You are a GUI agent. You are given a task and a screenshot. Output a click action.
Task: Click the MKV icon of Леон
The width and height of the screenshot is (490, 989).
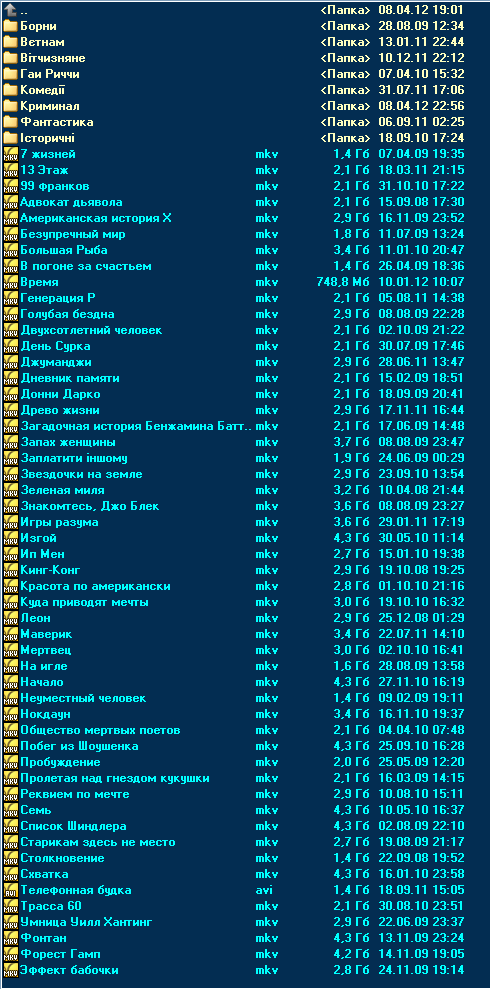tap(10, 618)
